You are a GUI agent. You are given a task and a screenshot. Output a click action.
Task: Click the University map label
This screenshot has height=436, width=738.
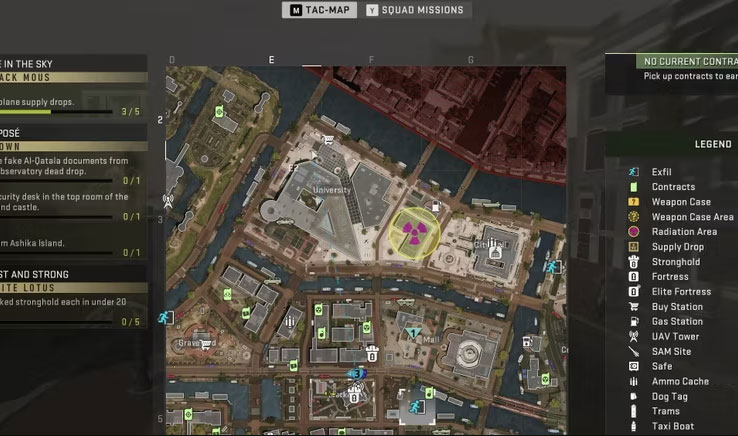332,190
